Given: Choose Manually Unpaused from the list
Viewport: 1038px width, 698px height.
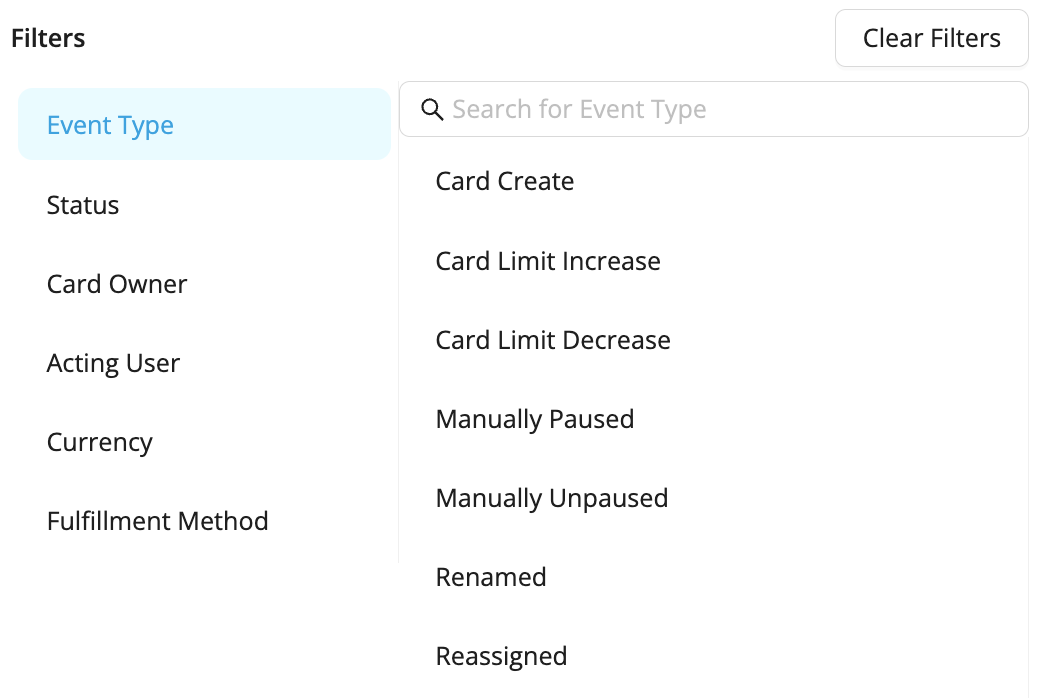Looking at the screenshot, I should pyautogui.click(x=714, y=498).
